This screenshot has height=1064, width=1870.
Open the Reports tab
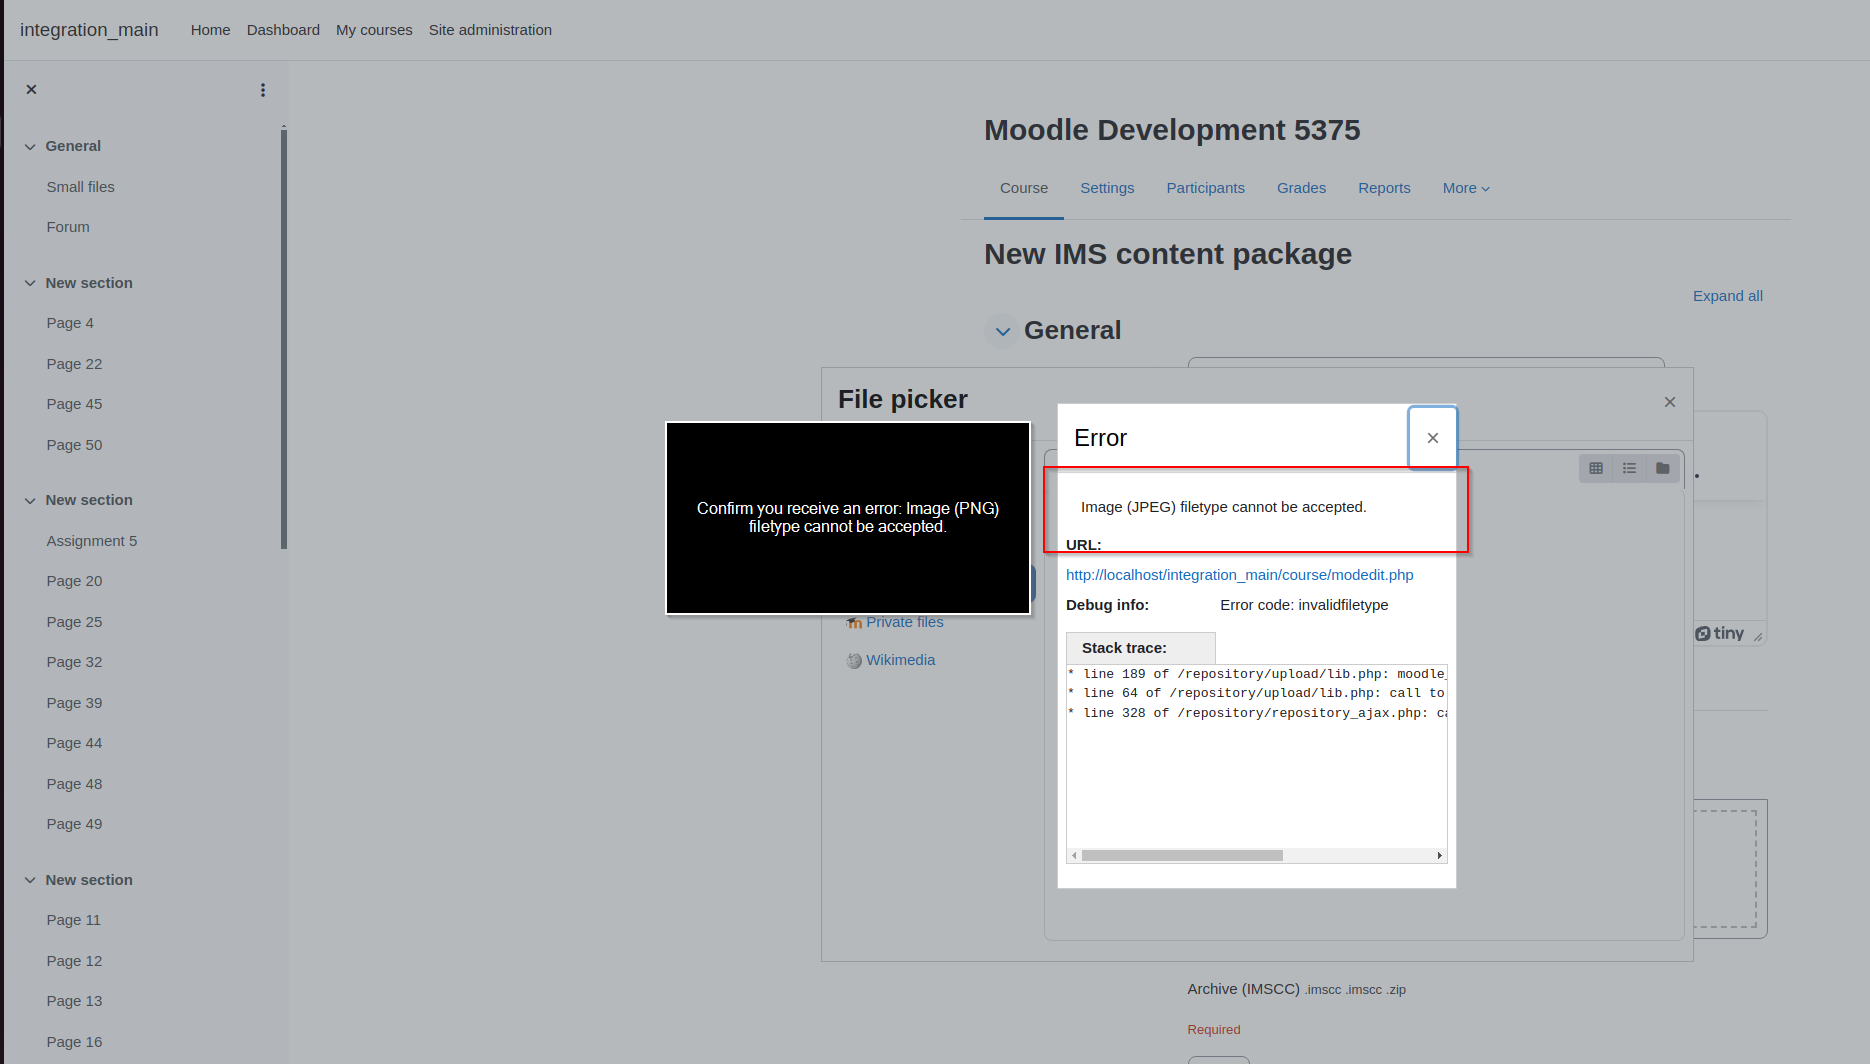pos(1384,188)
